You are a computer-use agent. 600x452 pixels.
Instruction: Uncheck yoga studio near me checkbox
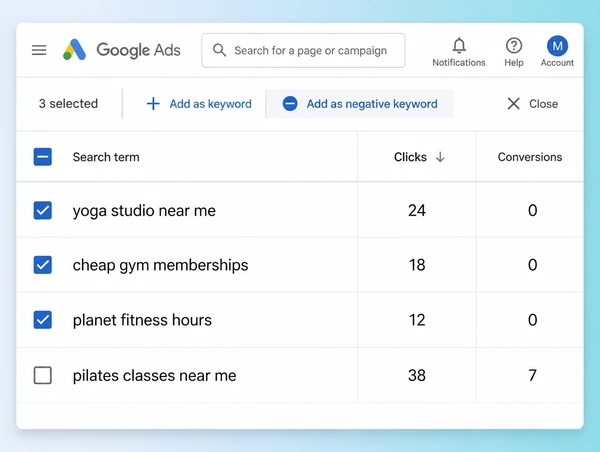[x=43, y=210]
